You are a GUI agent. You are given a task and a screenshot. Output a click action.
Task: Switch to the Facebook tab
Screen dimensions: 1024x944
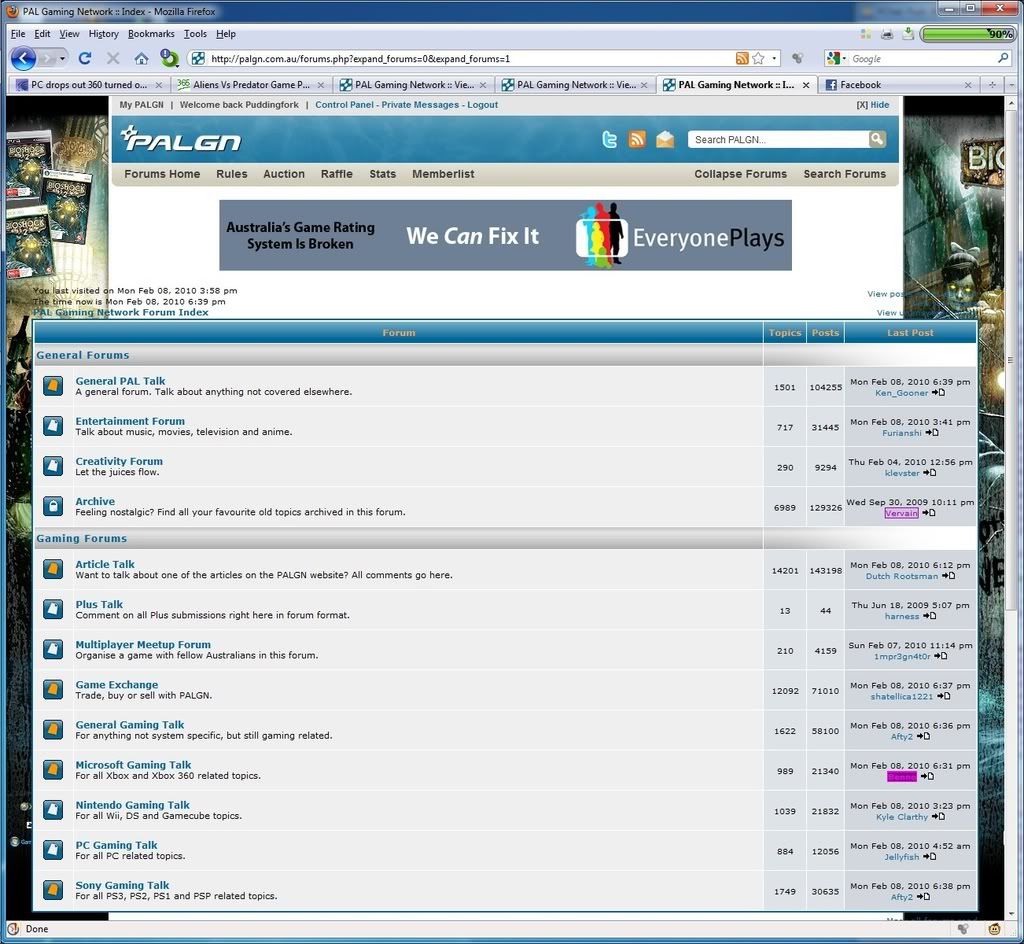point(899,85)
